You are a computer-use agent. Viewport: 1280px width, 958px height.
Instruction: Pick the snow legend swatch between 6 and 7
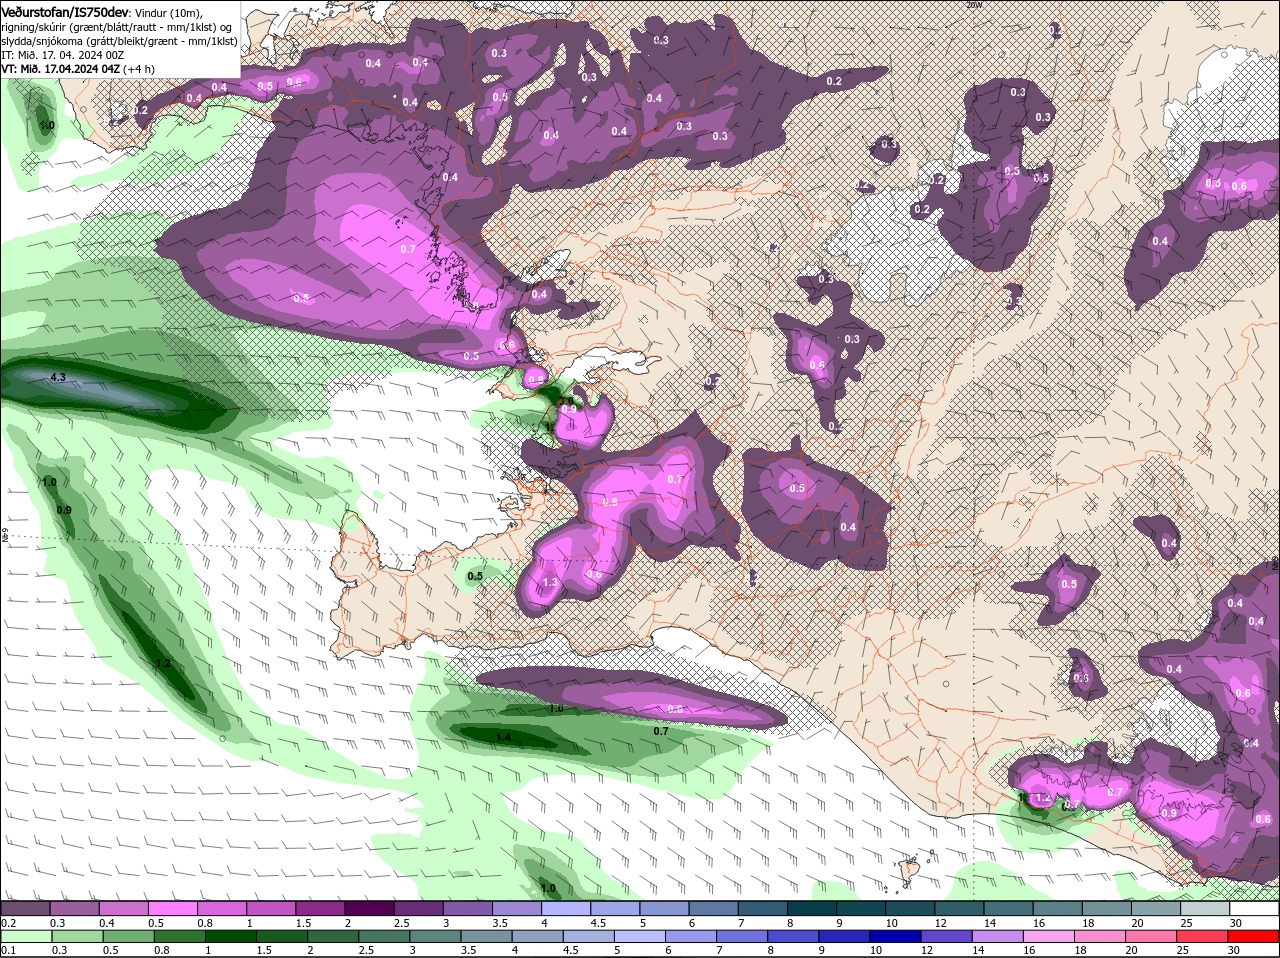click(712, 909)
